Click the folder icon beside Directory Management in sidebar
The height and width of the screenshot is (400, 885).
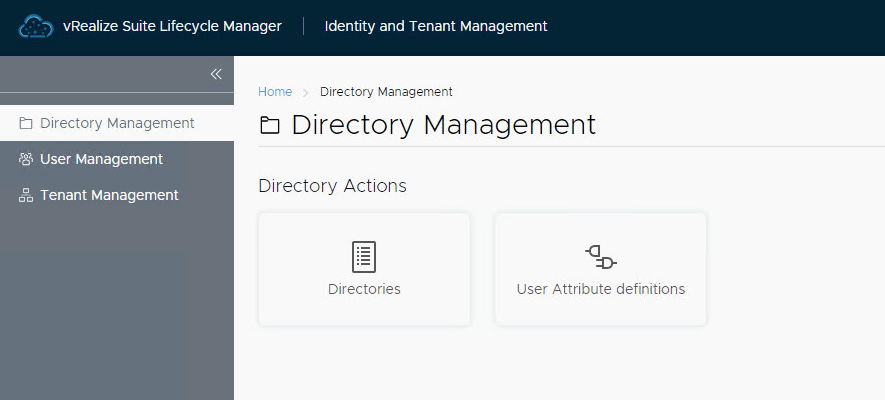26,124
